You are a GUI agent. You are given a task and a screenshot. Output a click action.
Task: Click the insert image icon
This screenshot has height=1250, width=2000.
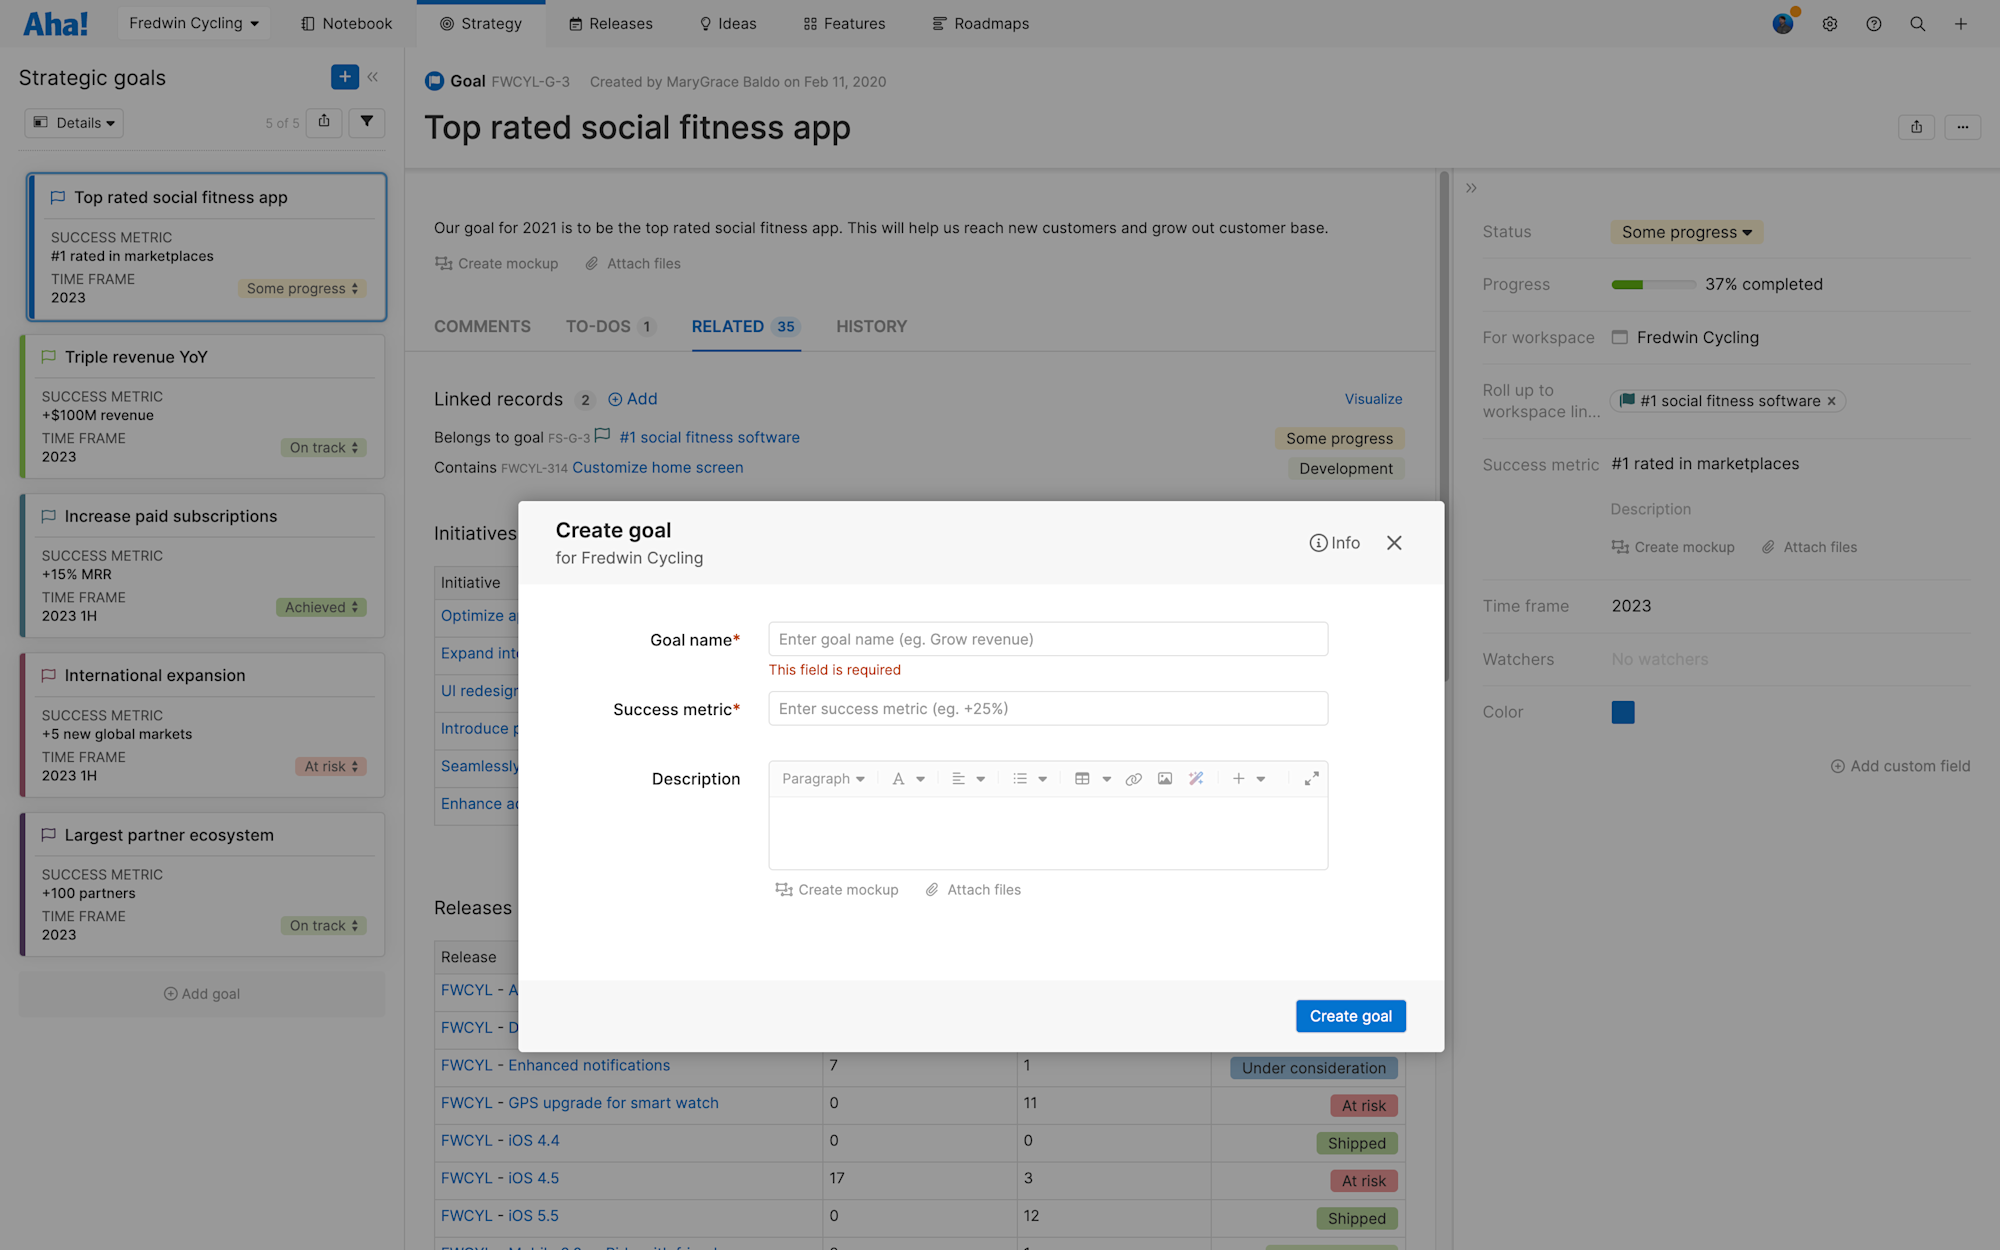click(1165, 779)
